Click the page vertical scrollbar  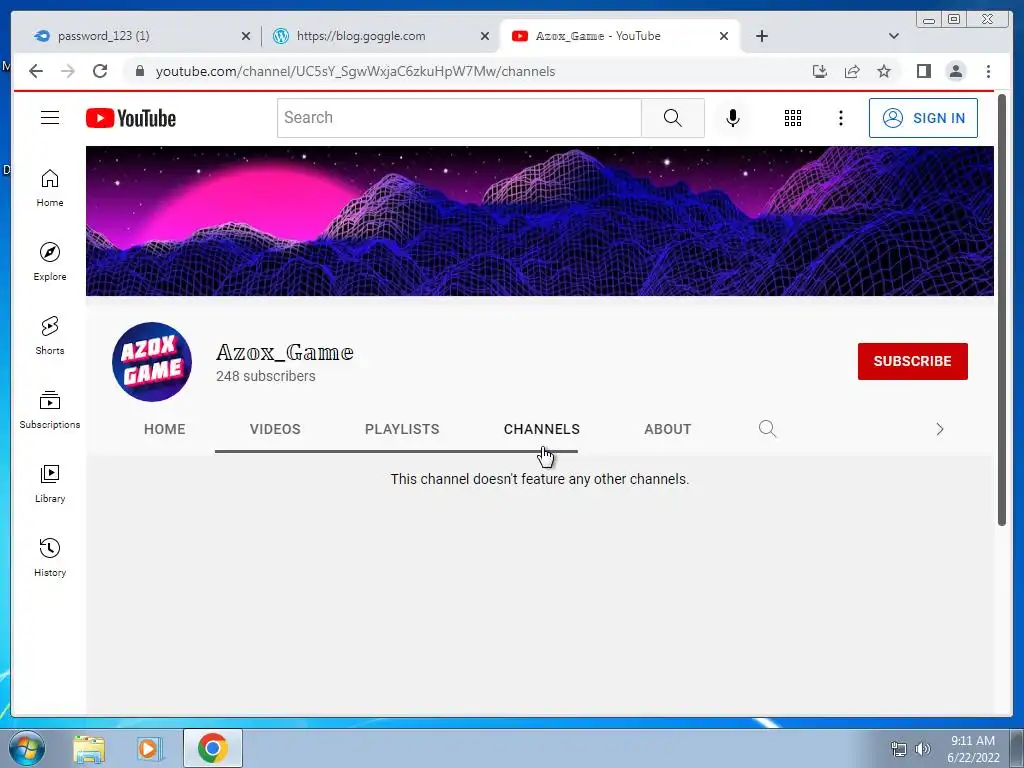1002,310
